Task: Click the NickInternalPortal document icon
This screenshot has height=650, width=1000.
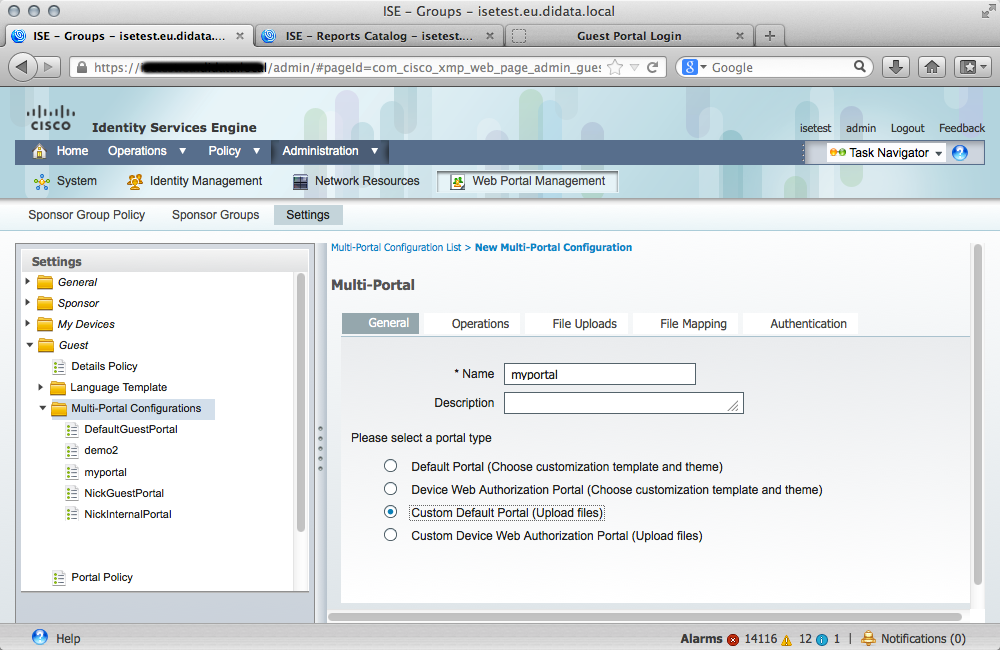Action: click(72, 514)
